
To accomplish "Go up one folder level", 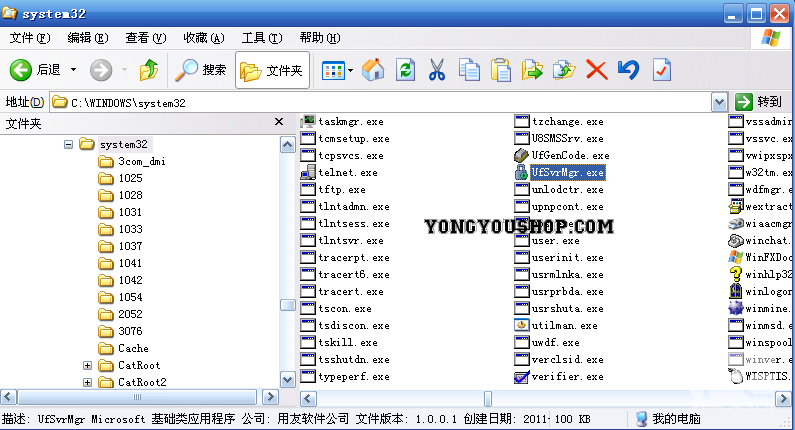I will click(x=149, y=69).
